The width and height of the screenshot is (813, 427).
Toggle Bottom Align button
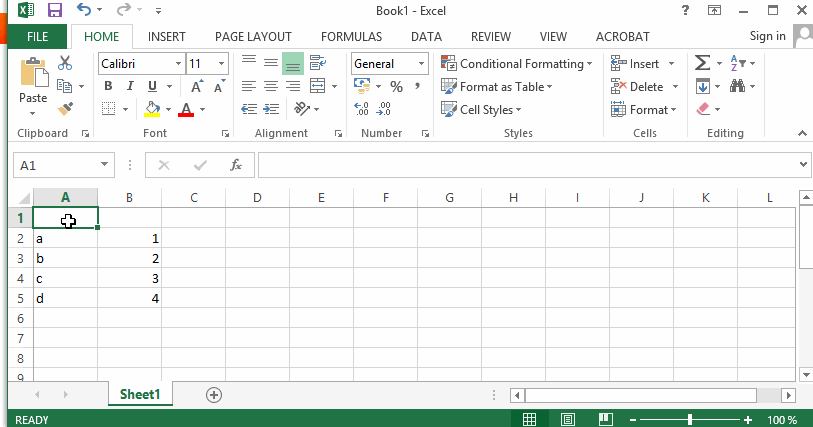(293, 64)
